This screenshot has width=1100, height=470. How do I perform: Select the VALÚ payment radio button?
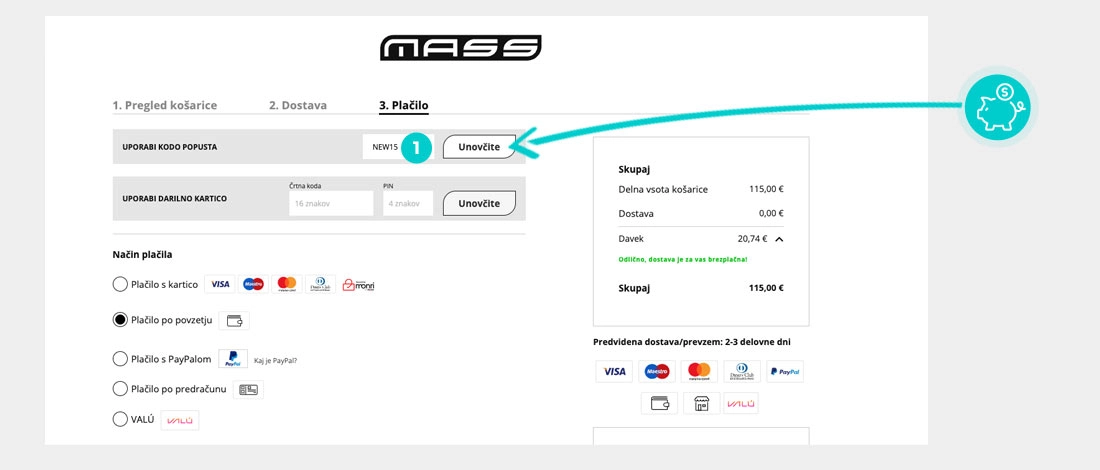point(120,419)
